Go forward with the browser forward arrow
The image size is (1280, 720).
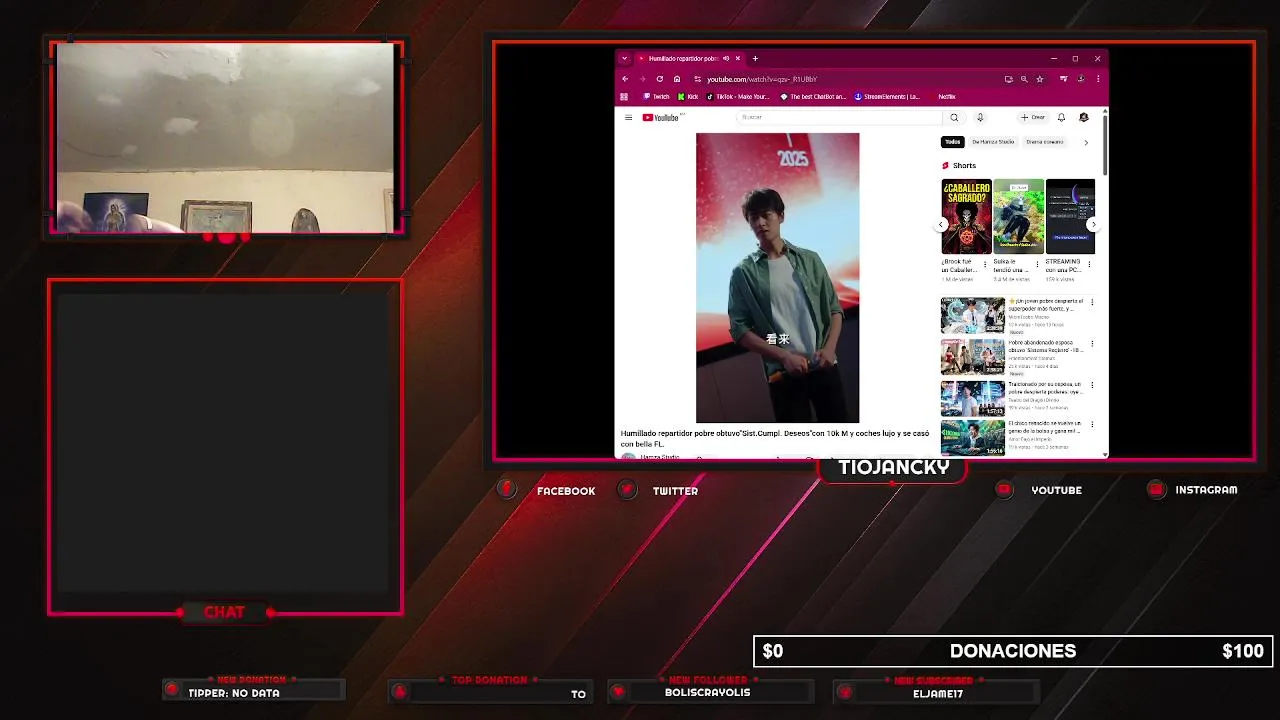(642, 79)
